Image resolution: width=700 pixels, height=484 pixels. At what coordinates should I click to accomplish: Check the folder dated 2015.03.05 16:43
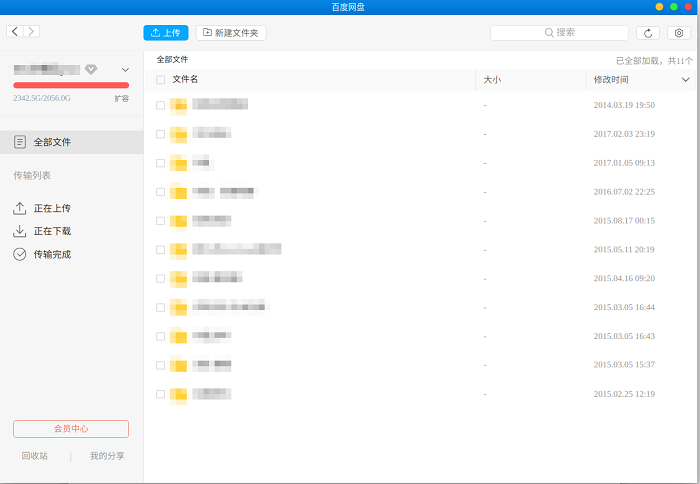click(160, 336)
